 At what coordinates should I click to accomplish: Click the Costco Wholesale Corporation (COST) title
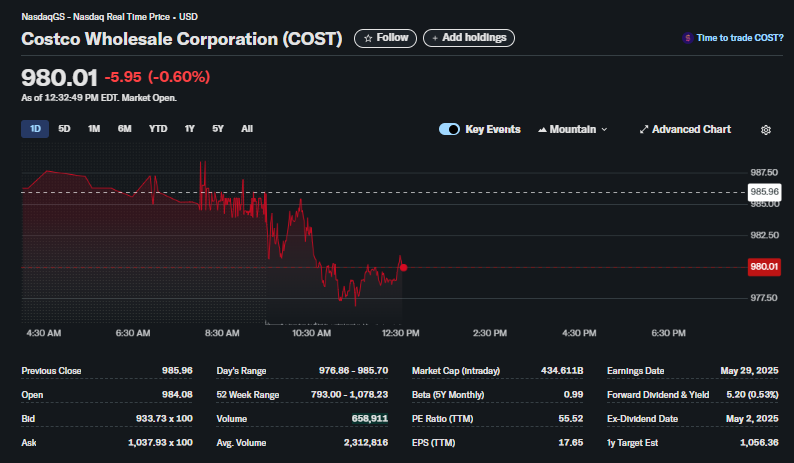click(182, 39)
